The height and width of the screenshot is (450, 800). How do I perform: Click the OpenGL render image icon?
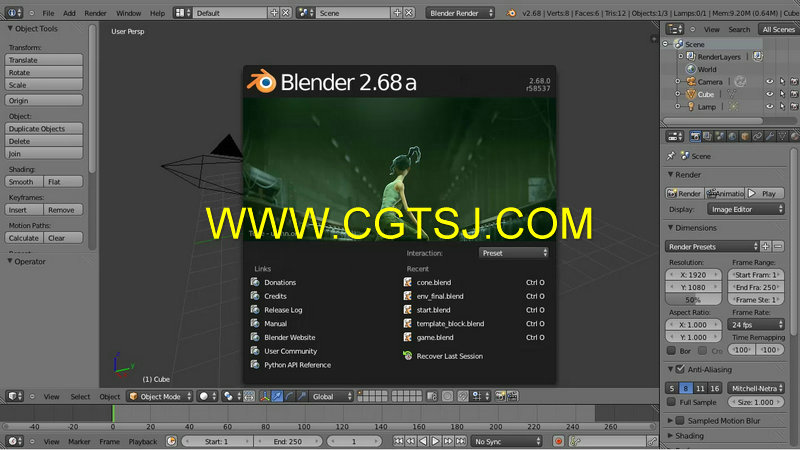pyautogui.click(x=500, y=396)
